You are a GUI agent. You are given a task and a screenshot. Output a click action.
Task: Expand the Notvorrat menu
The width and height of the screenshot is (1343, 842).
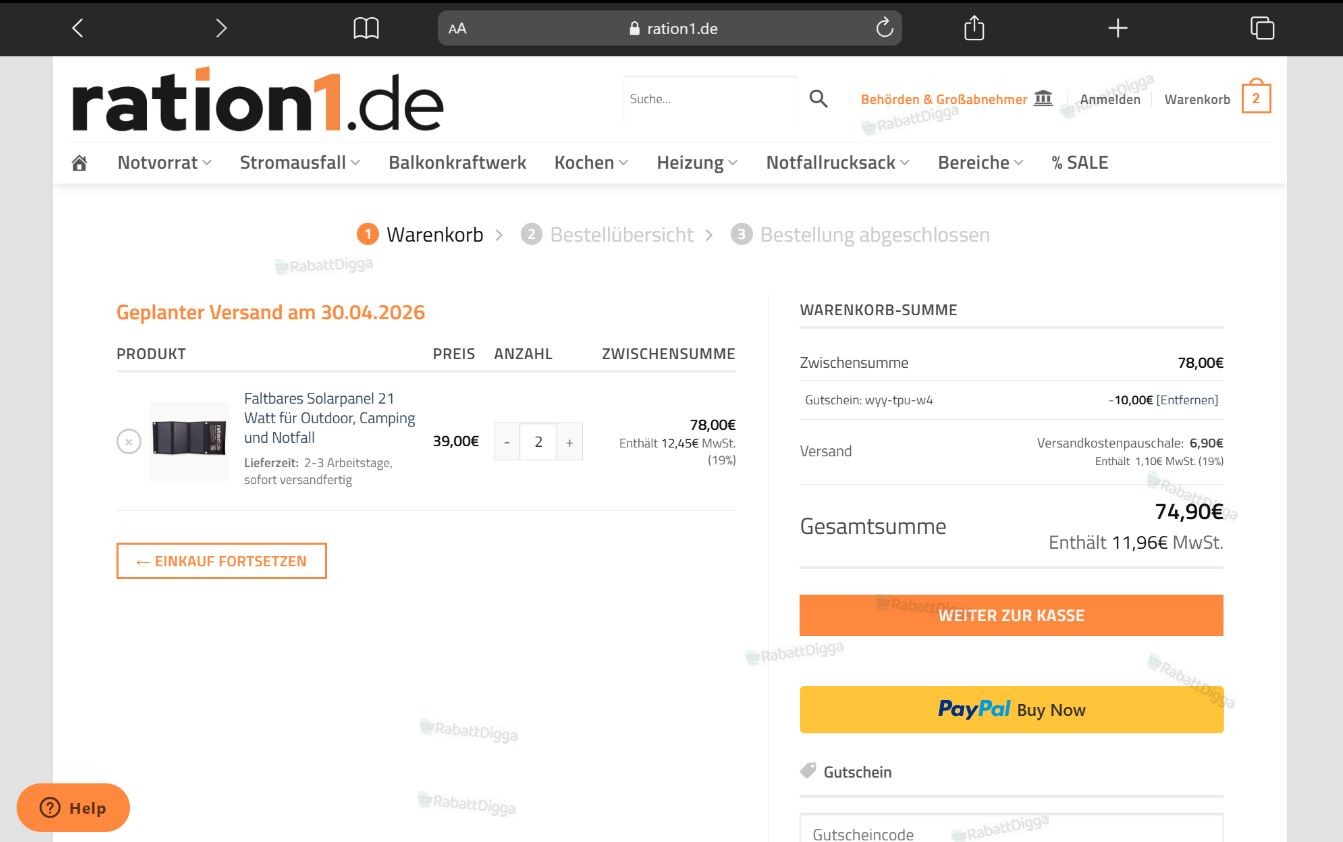(x=164, y=163)
